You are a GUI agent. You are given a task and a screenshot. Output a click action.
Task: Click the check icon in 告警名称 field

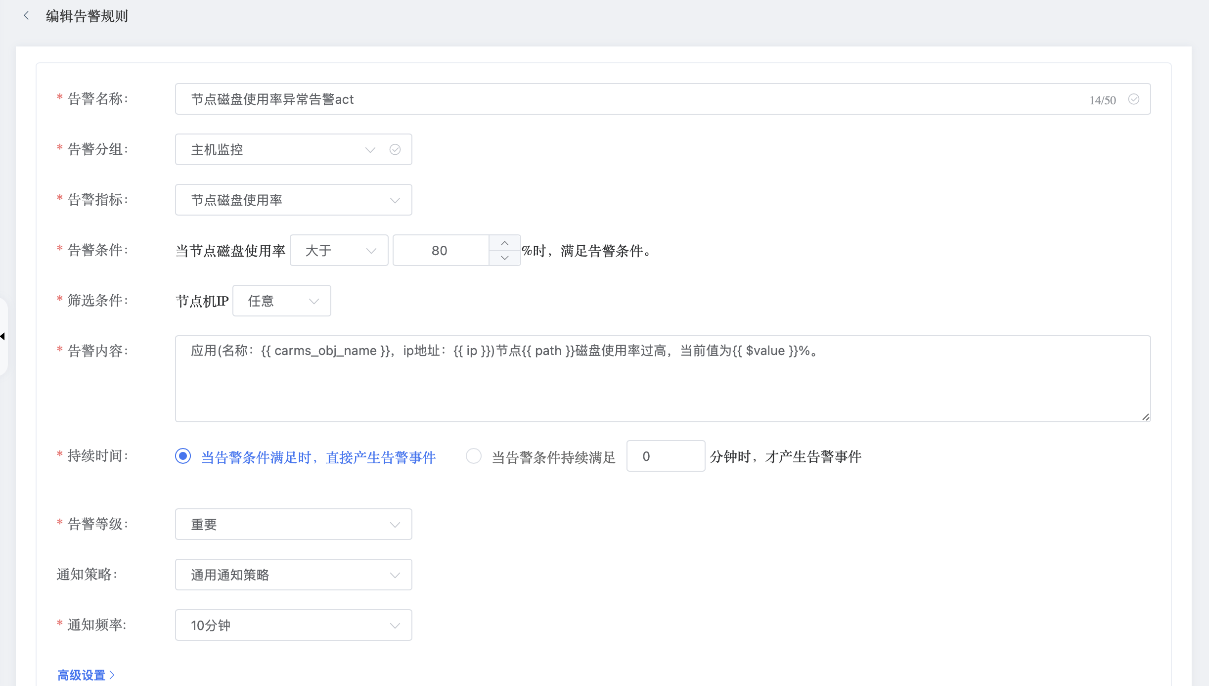tap(1133, 99)
